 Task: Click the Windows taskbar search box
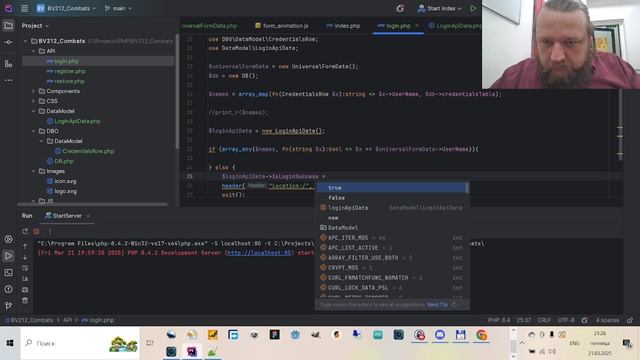(80, 343)
